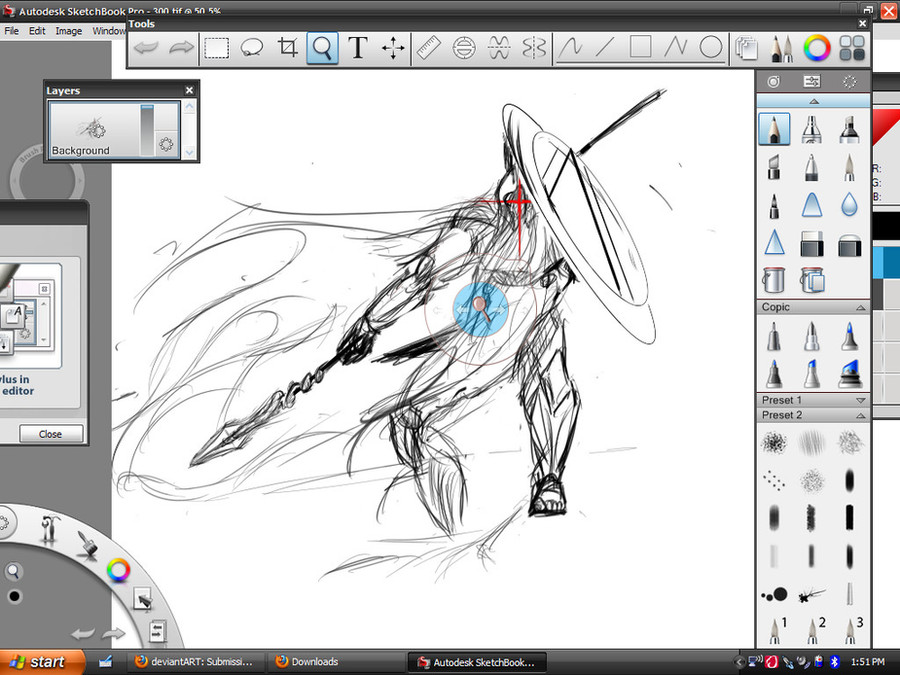Open the Windows Start menu
Viewport: 900px width, 675px height.
point(40,662)
